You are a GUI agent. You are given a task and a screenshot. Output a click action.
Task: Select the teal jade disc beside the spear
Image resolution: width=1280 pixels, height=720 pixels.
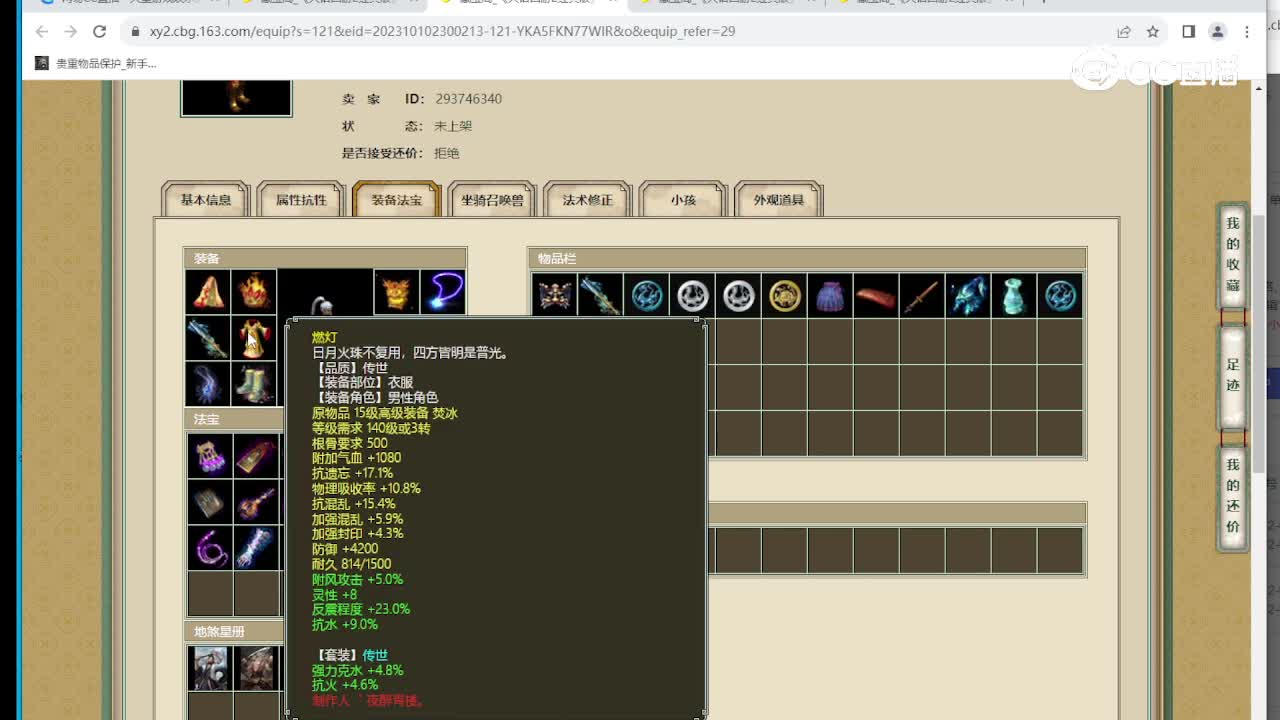(646, 295)
